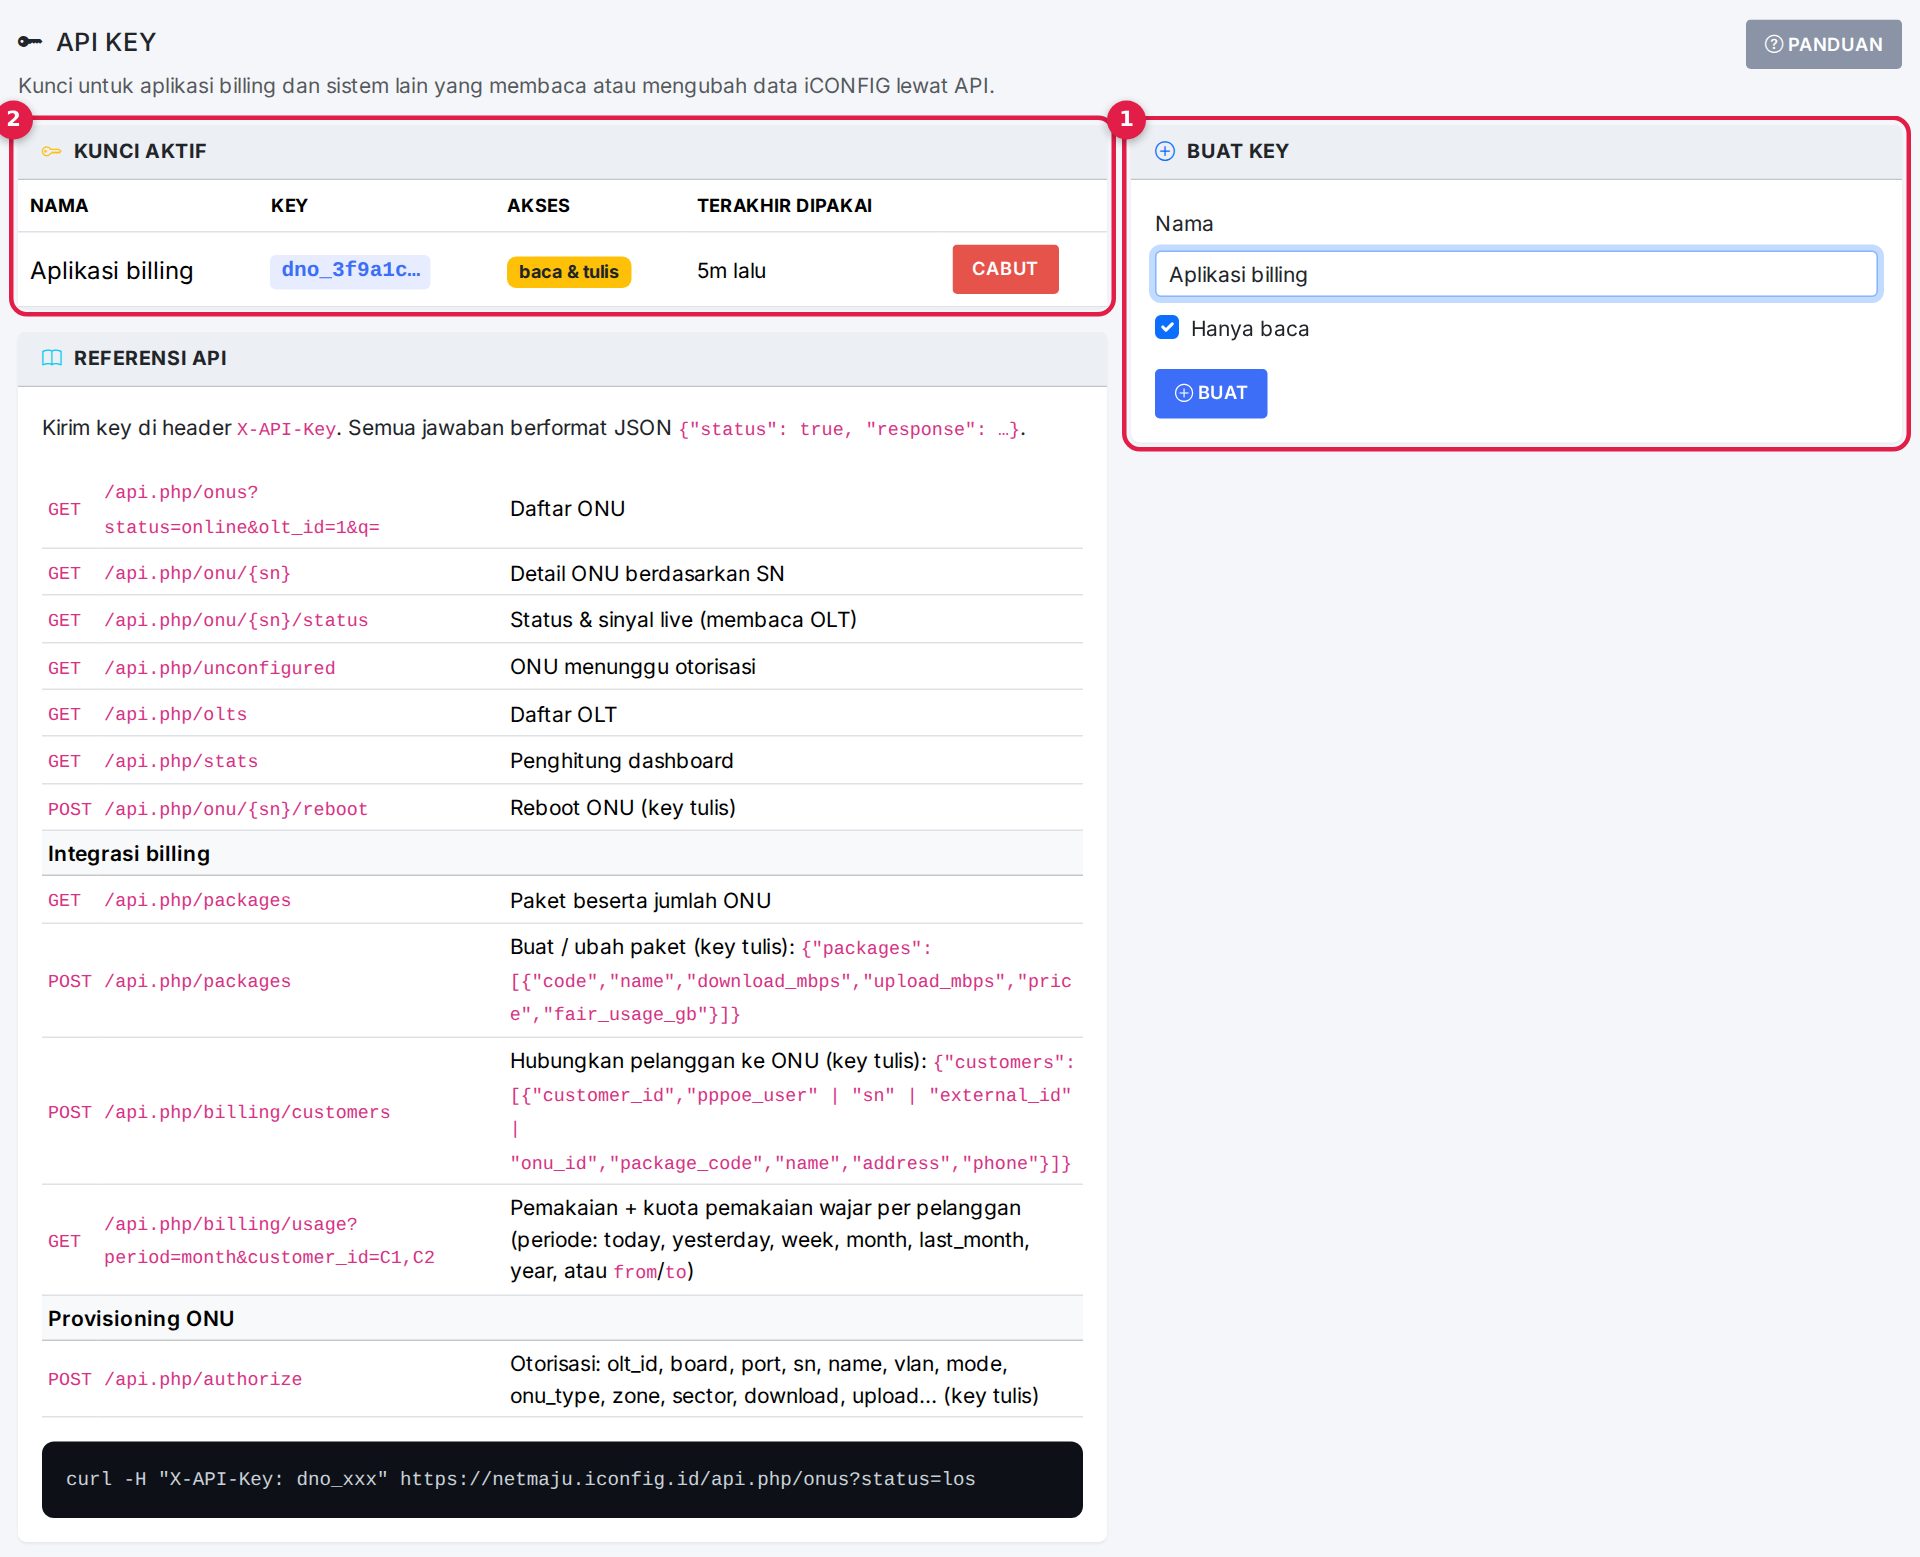Screen dimensions: 1920x1557
Task: Click the Provisioning ONU section heading
Action: (x=141, y=1319)
